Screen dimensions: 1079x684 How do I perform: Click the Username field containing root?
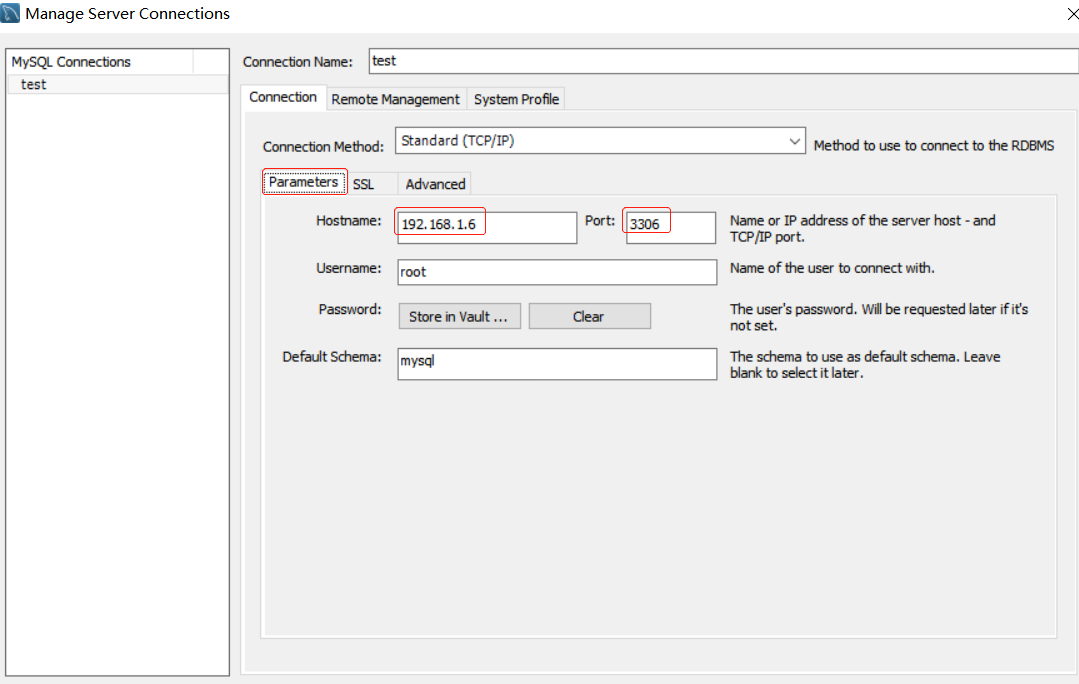pyautogui.click(x=557, y=272)
